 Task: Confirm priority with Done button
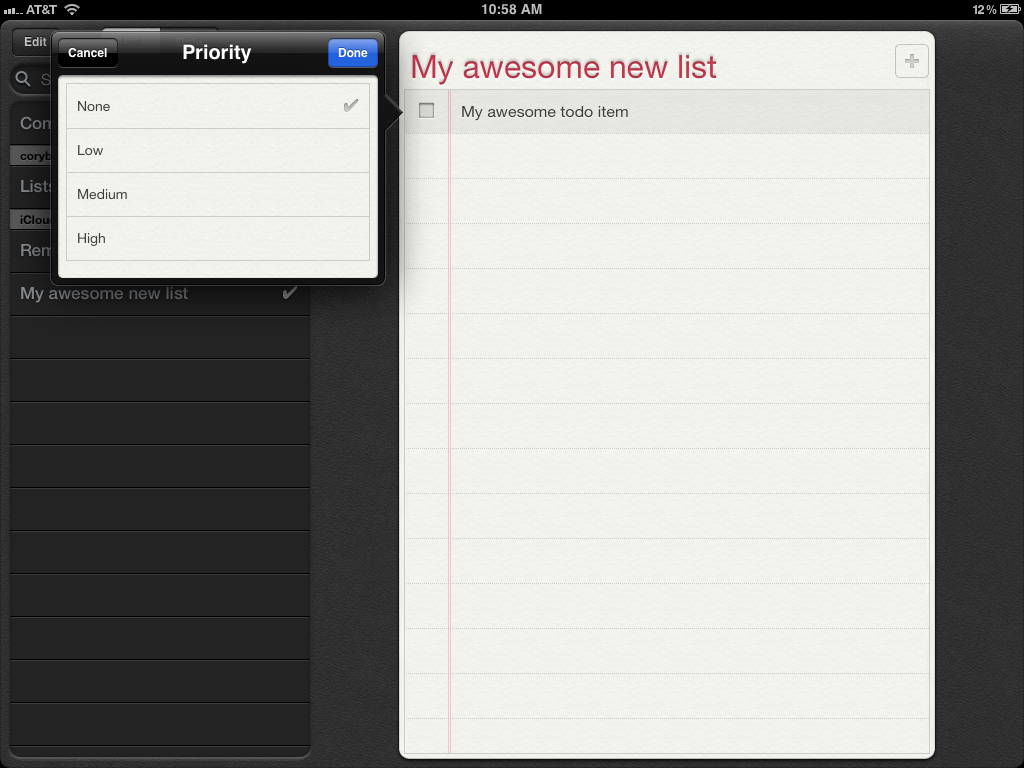352,53
